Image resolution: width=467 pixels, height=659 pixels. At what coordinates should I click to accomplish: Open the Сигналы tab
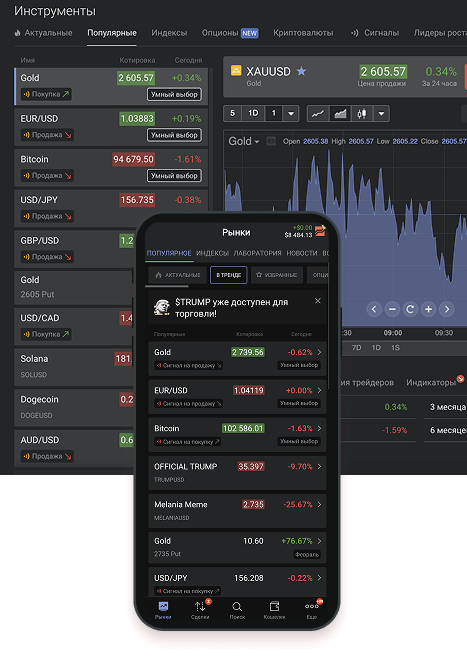pyautogui.click(x=375, y=33)
